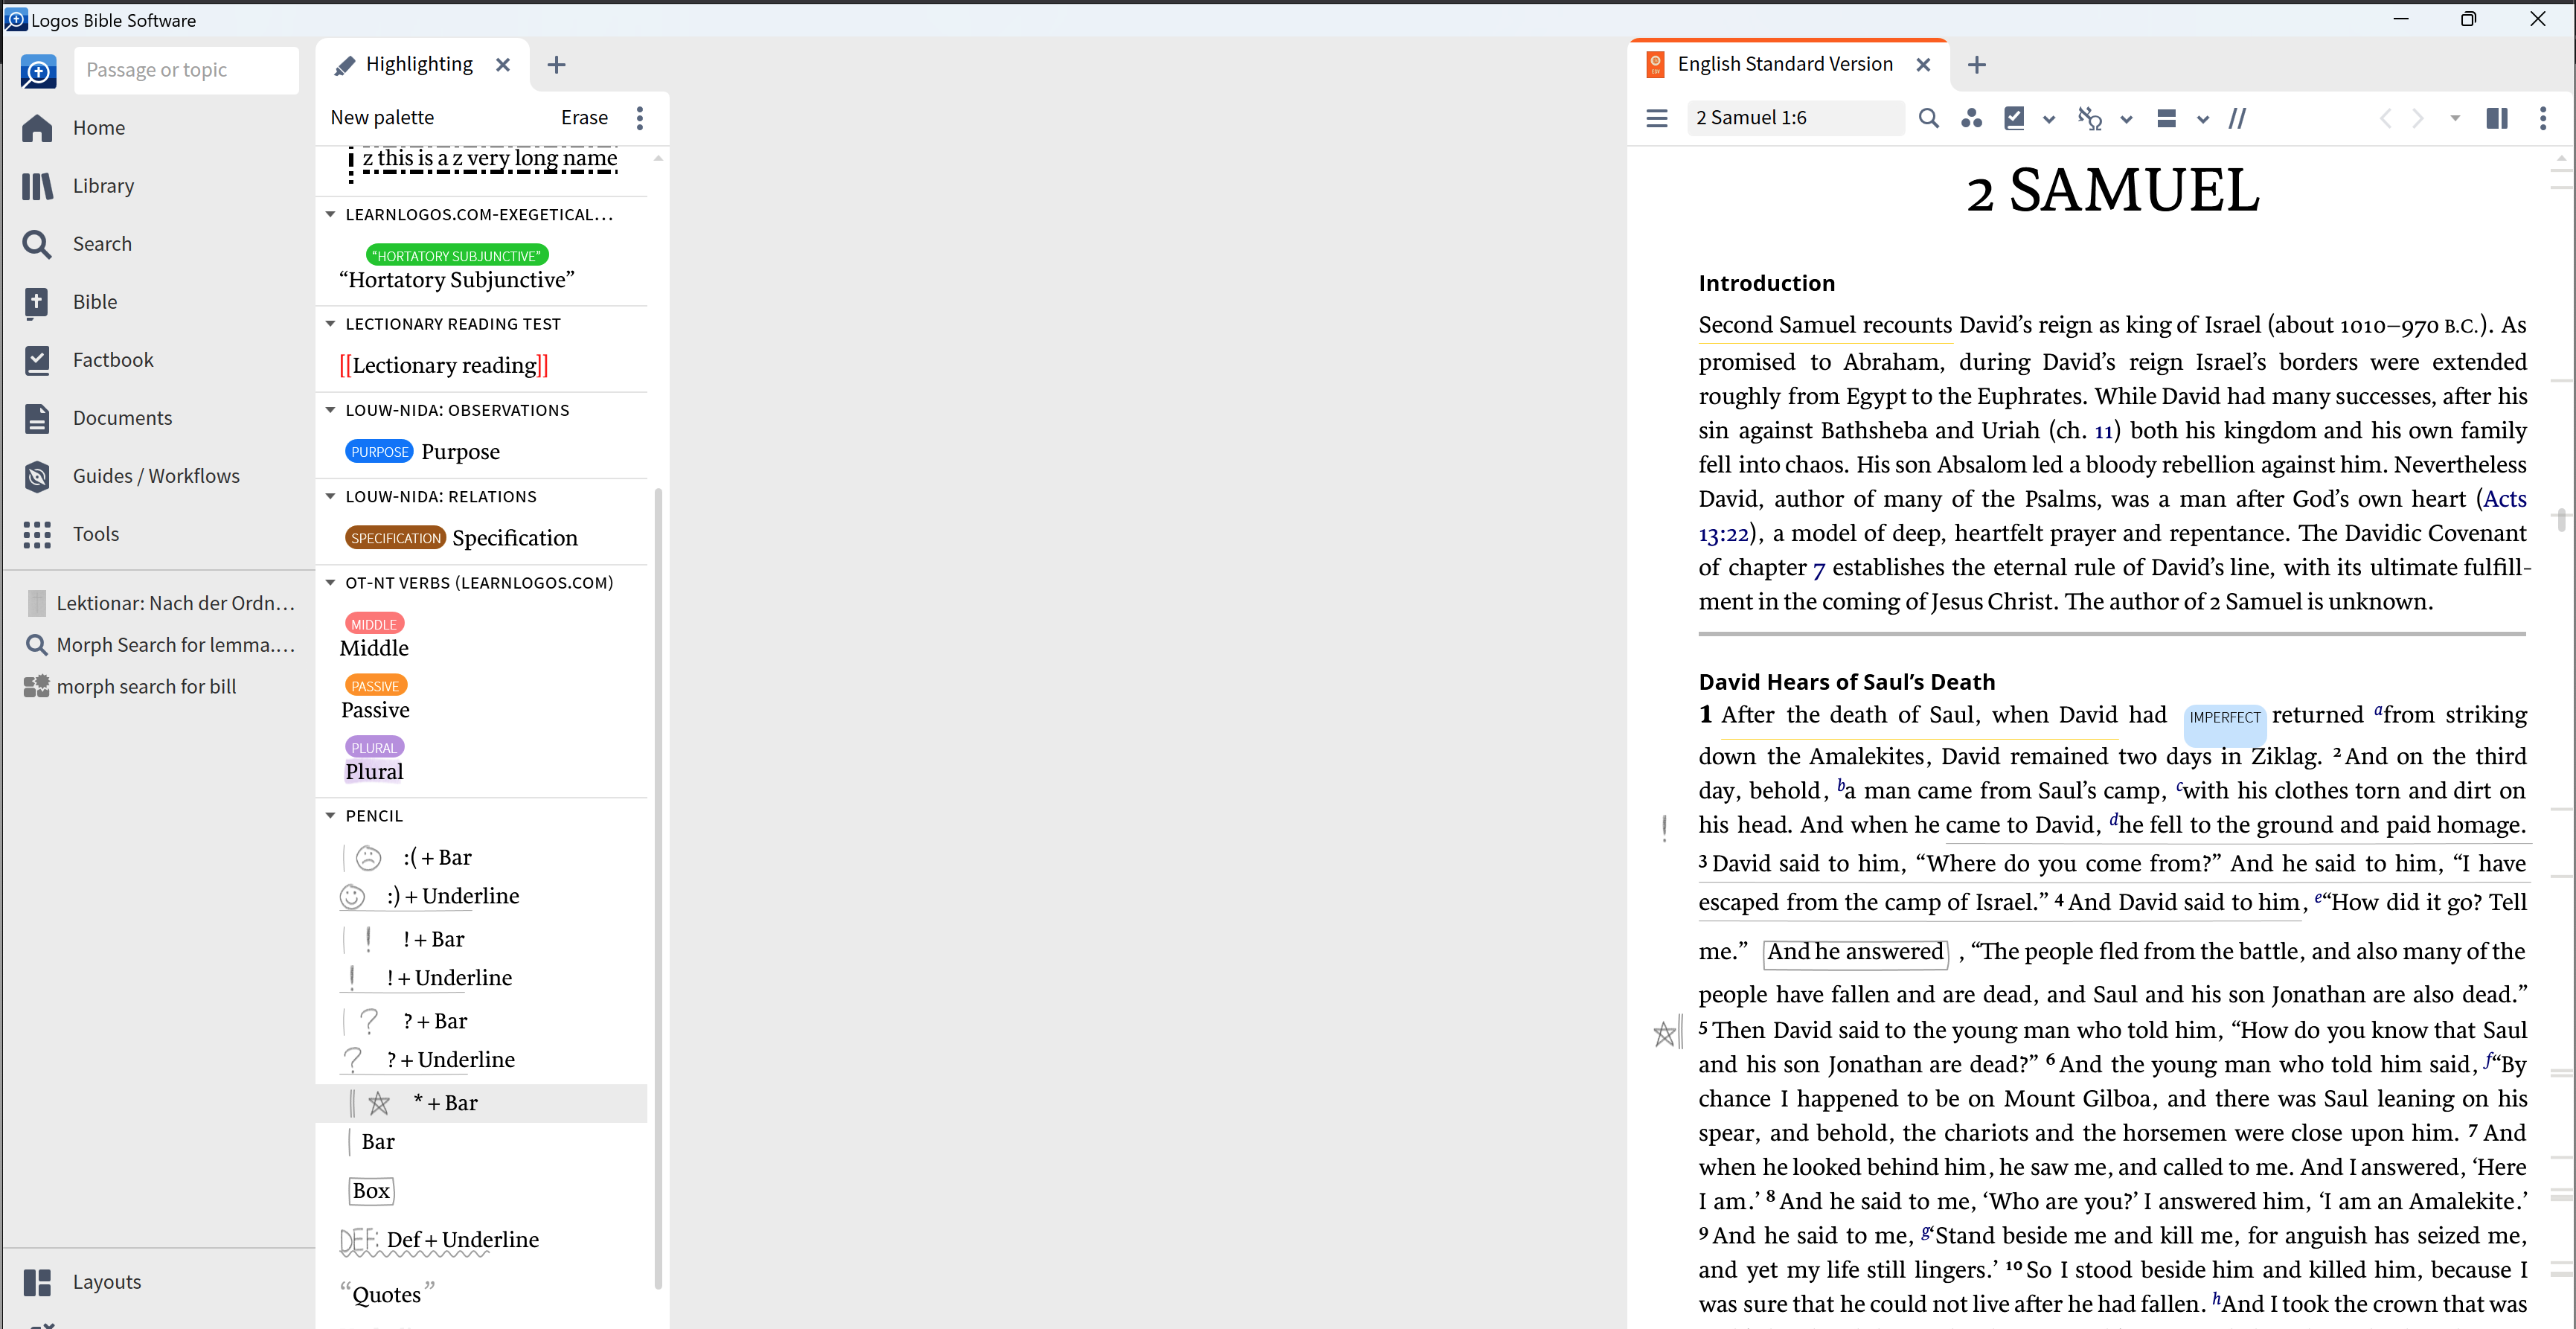Image resolution: width=2576 pixels, height=1329 pixels.
Task: Open dropdown next to interlinear icon
Action: 2126,119
